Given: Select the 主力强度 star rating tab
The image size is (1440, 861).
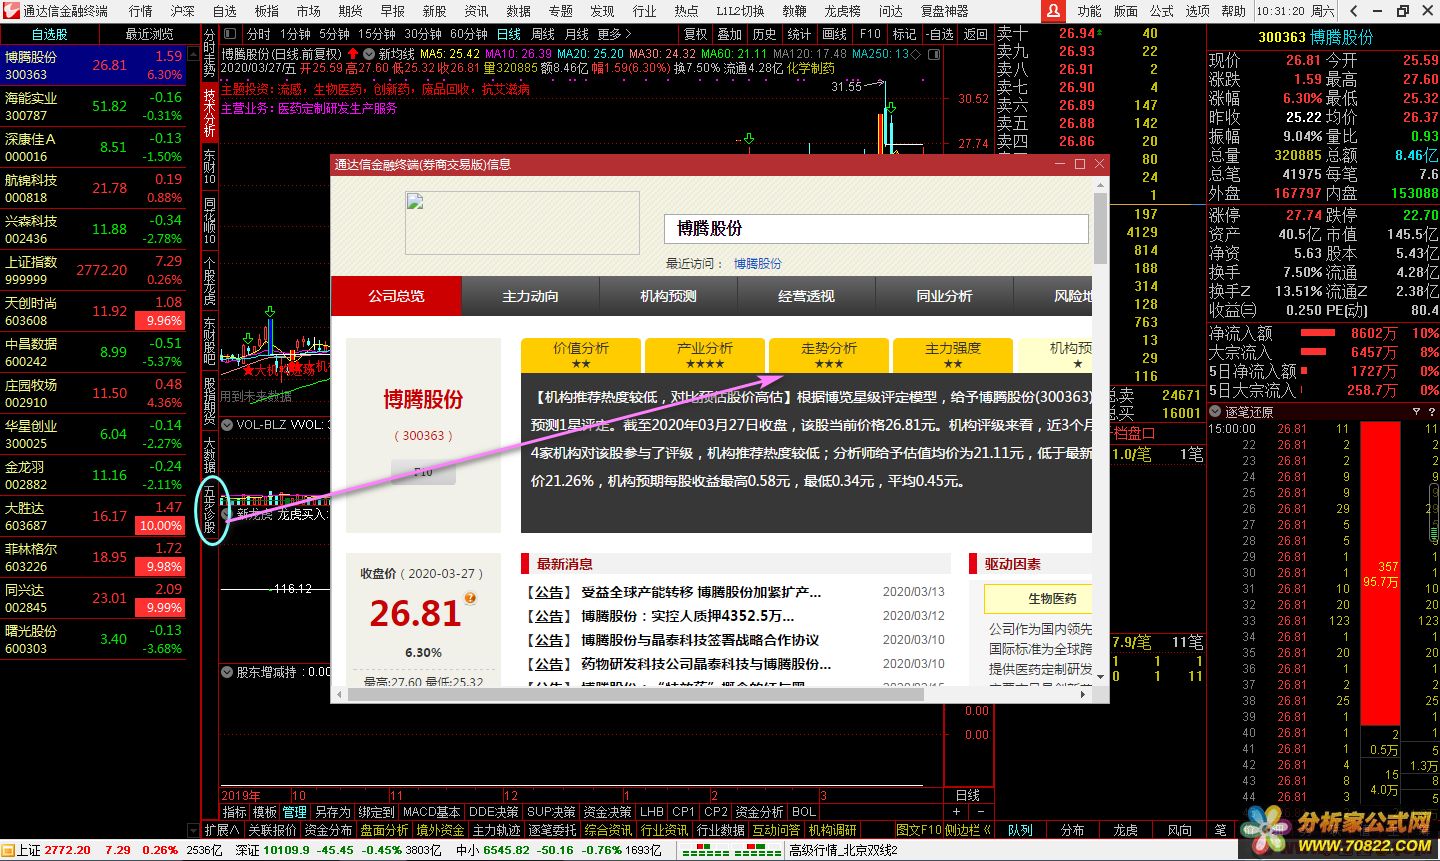Looking at the screenshot, I should click(953, 355).
